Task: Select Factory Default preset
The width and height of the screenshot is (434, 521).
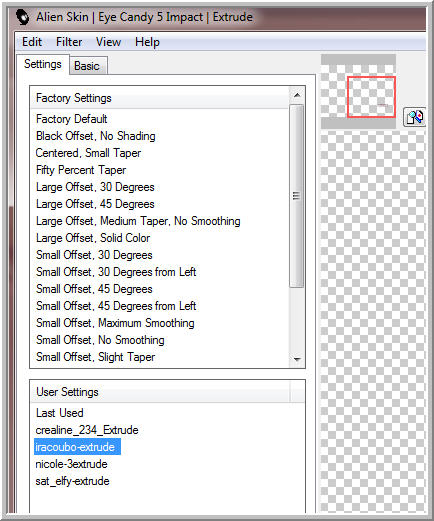Action: [x=71, y=119]
